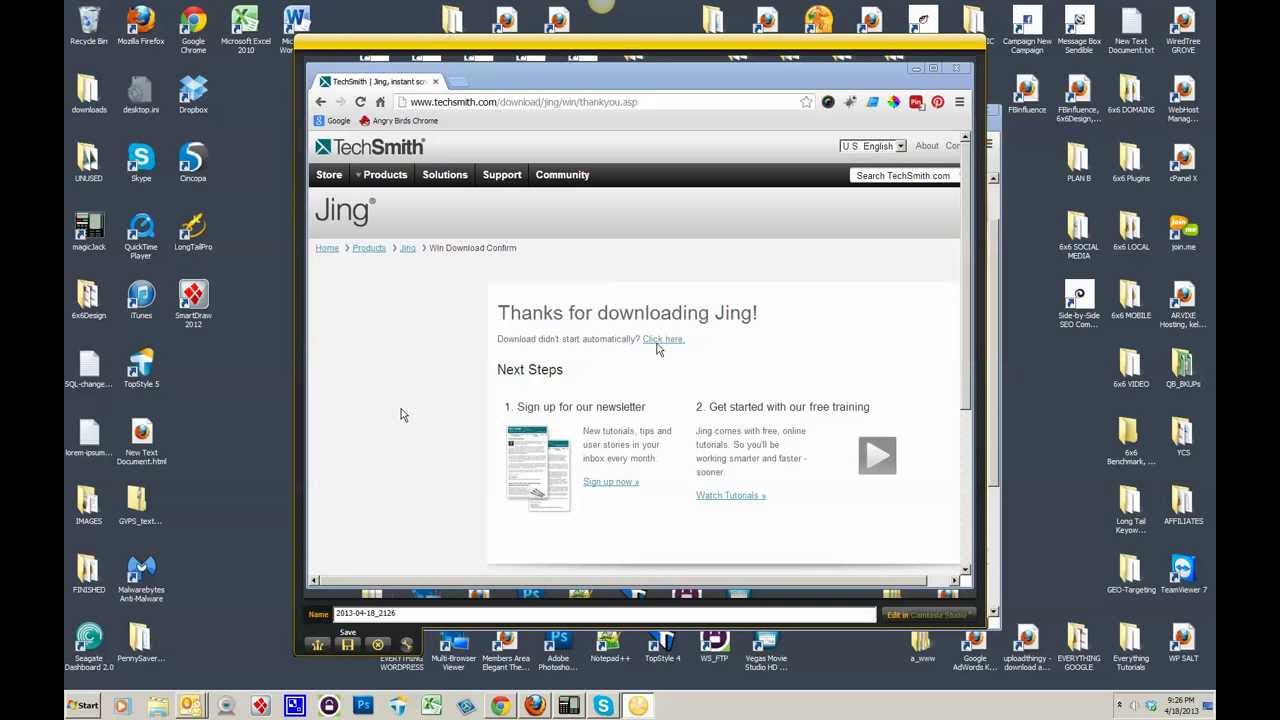Open Jing customize settings wrench icon
The width and height of the screenshot is (1280, 720).
point(406,645)
